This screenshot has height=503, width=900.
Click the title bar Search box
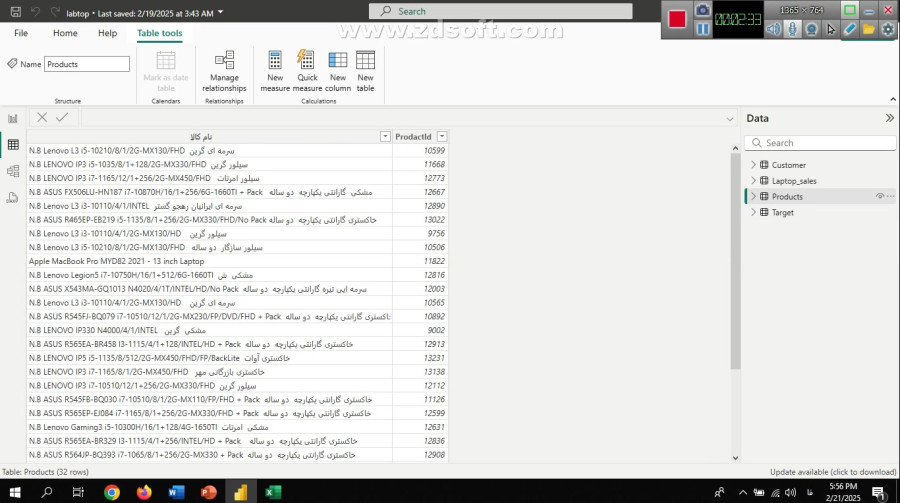[x=501, y=11]
